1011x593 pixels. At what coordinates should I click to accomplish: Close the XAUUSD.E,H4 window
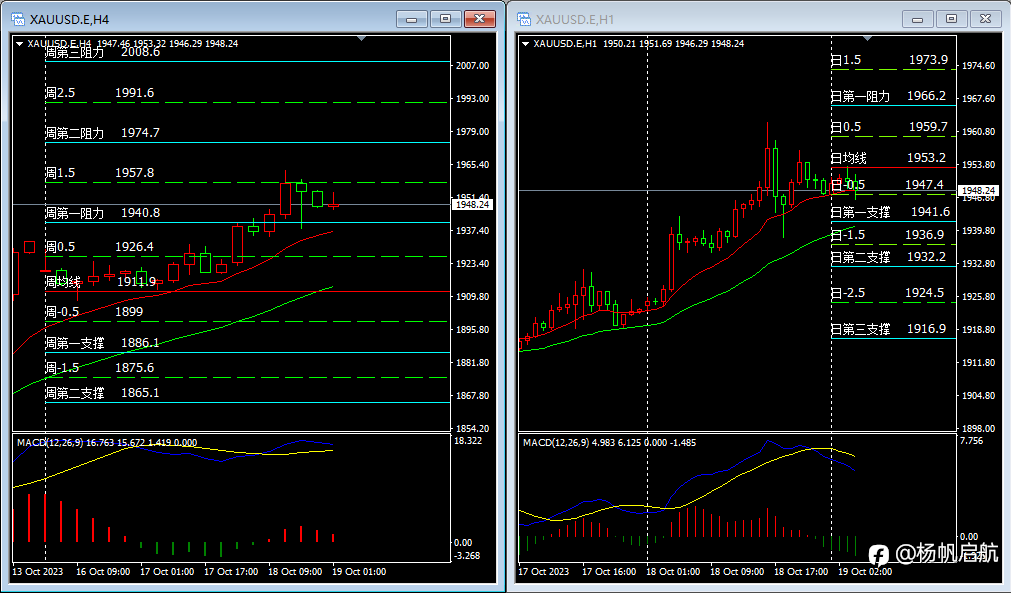(480, 19)
